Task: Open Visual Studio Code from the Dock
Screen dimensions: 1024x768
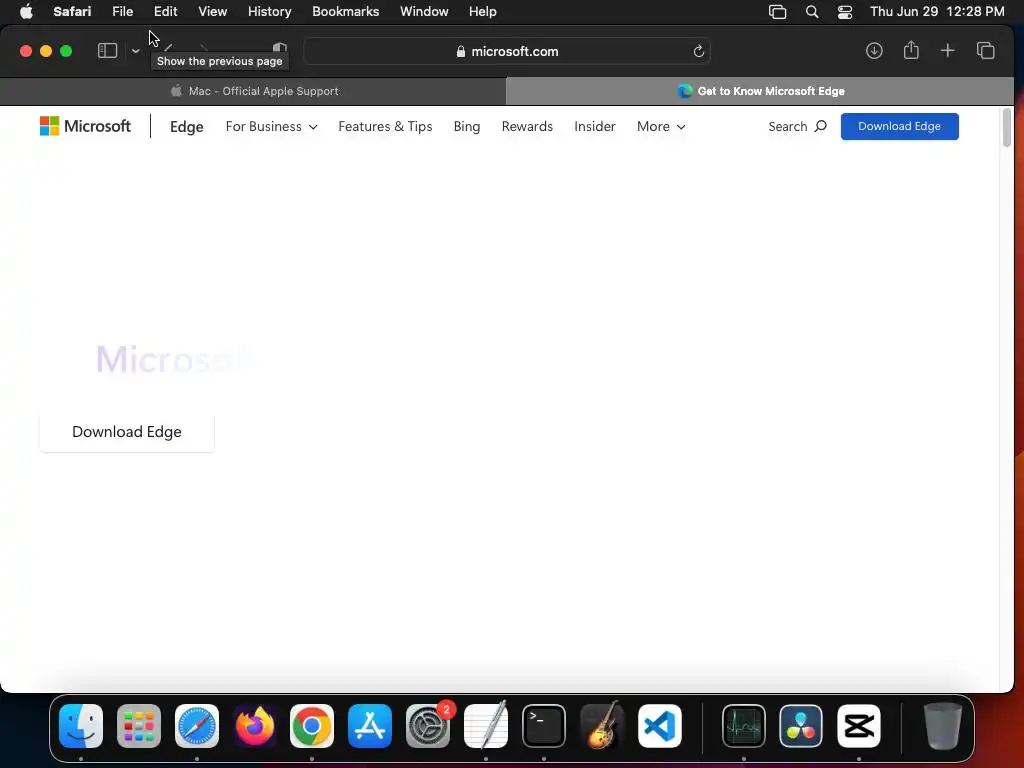Action: pos(660,726)
